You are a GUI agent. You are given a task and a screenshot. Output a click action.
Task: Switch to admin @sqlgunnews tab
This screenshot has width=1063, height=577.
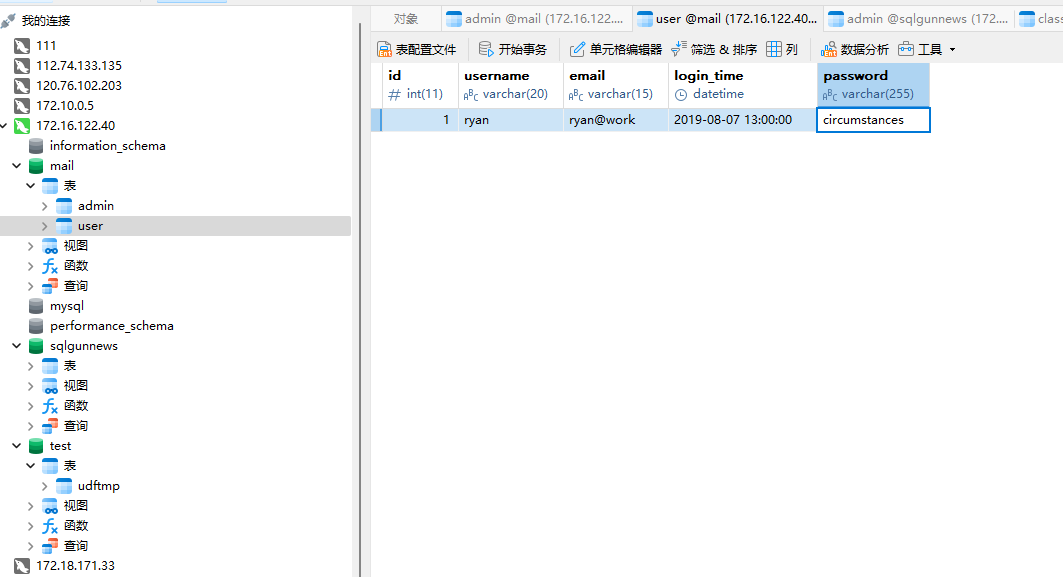point(919,19)
